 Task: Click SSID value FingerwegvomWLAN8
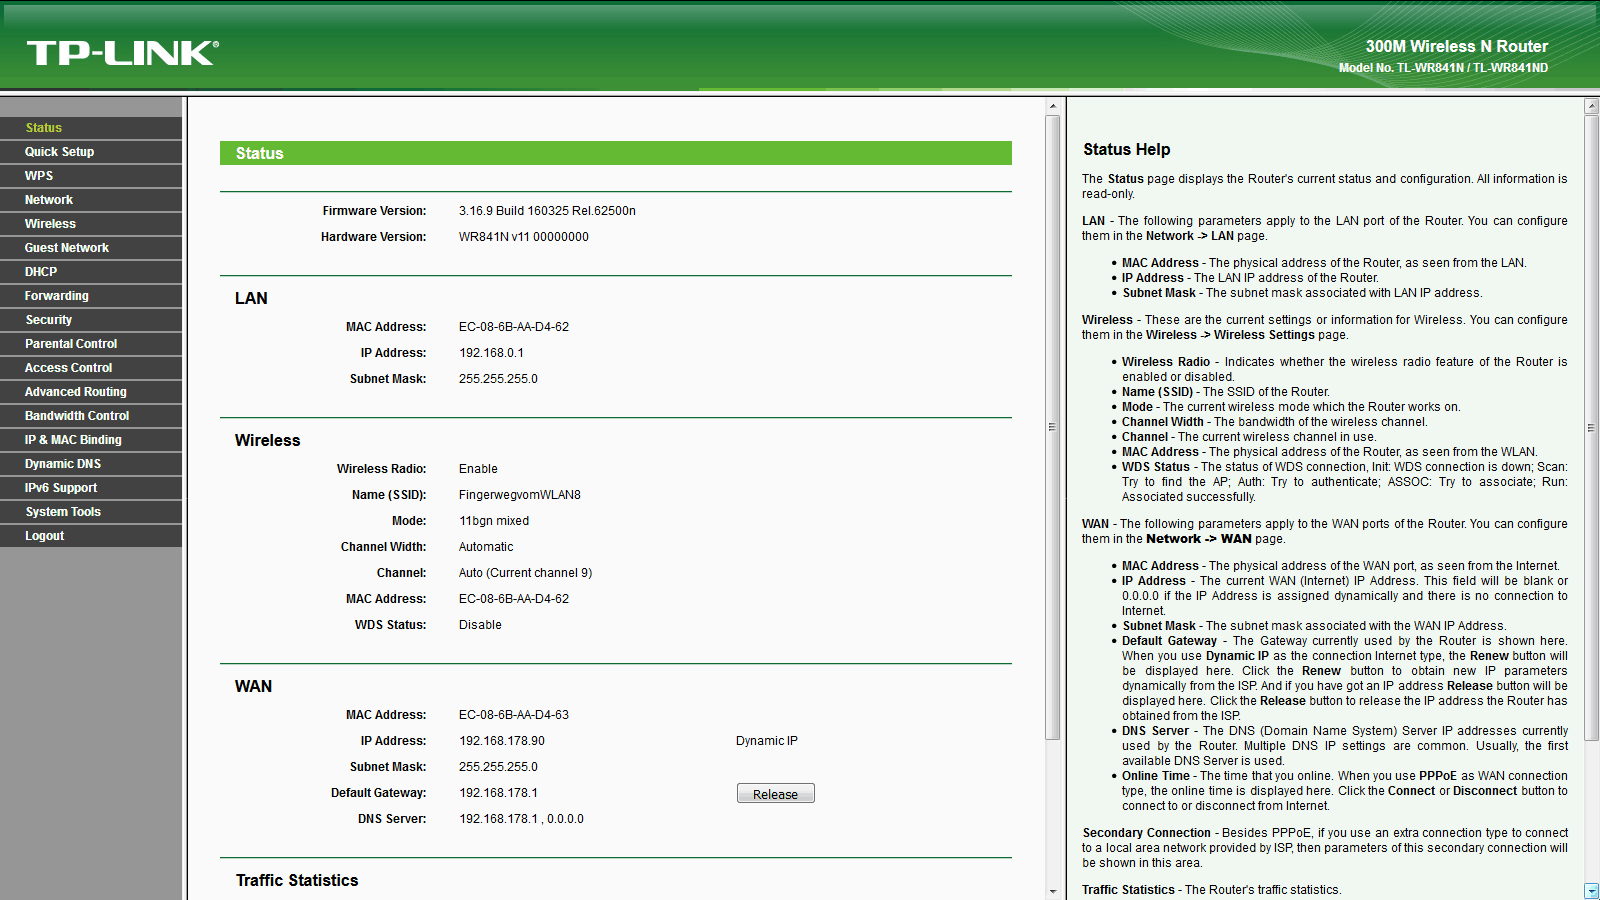pyautogui.click(x=520, y=495)
